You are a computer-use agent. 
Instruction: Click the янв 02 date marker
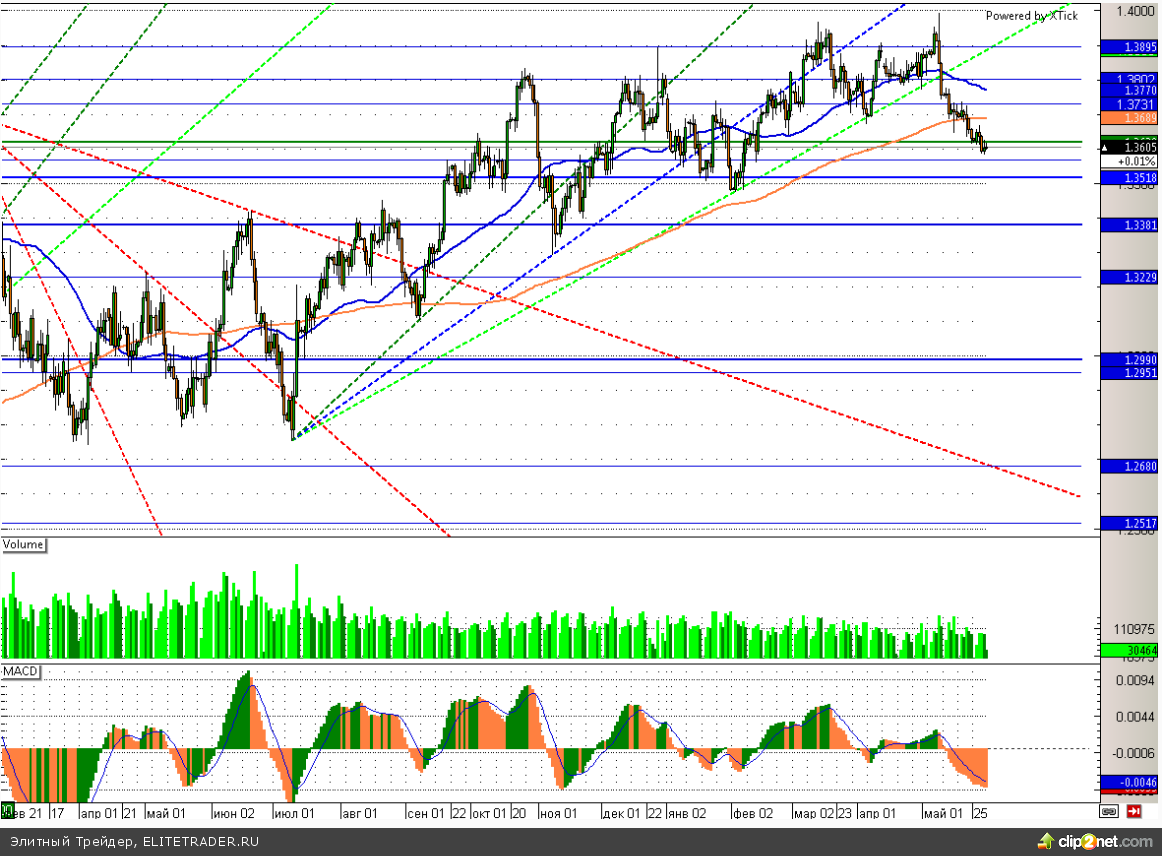coord(687,813)
